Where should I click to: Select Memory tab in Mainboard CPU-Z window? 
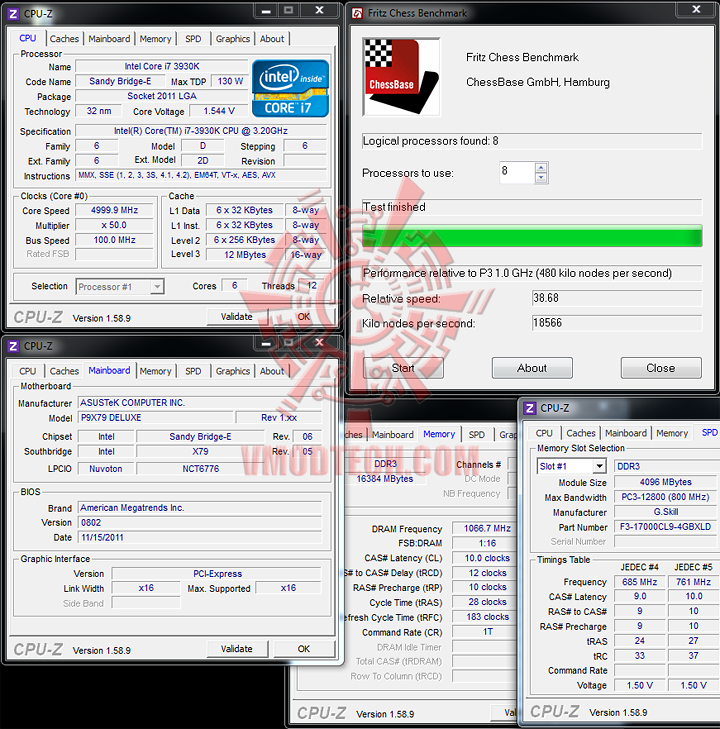tap(155, 371)
